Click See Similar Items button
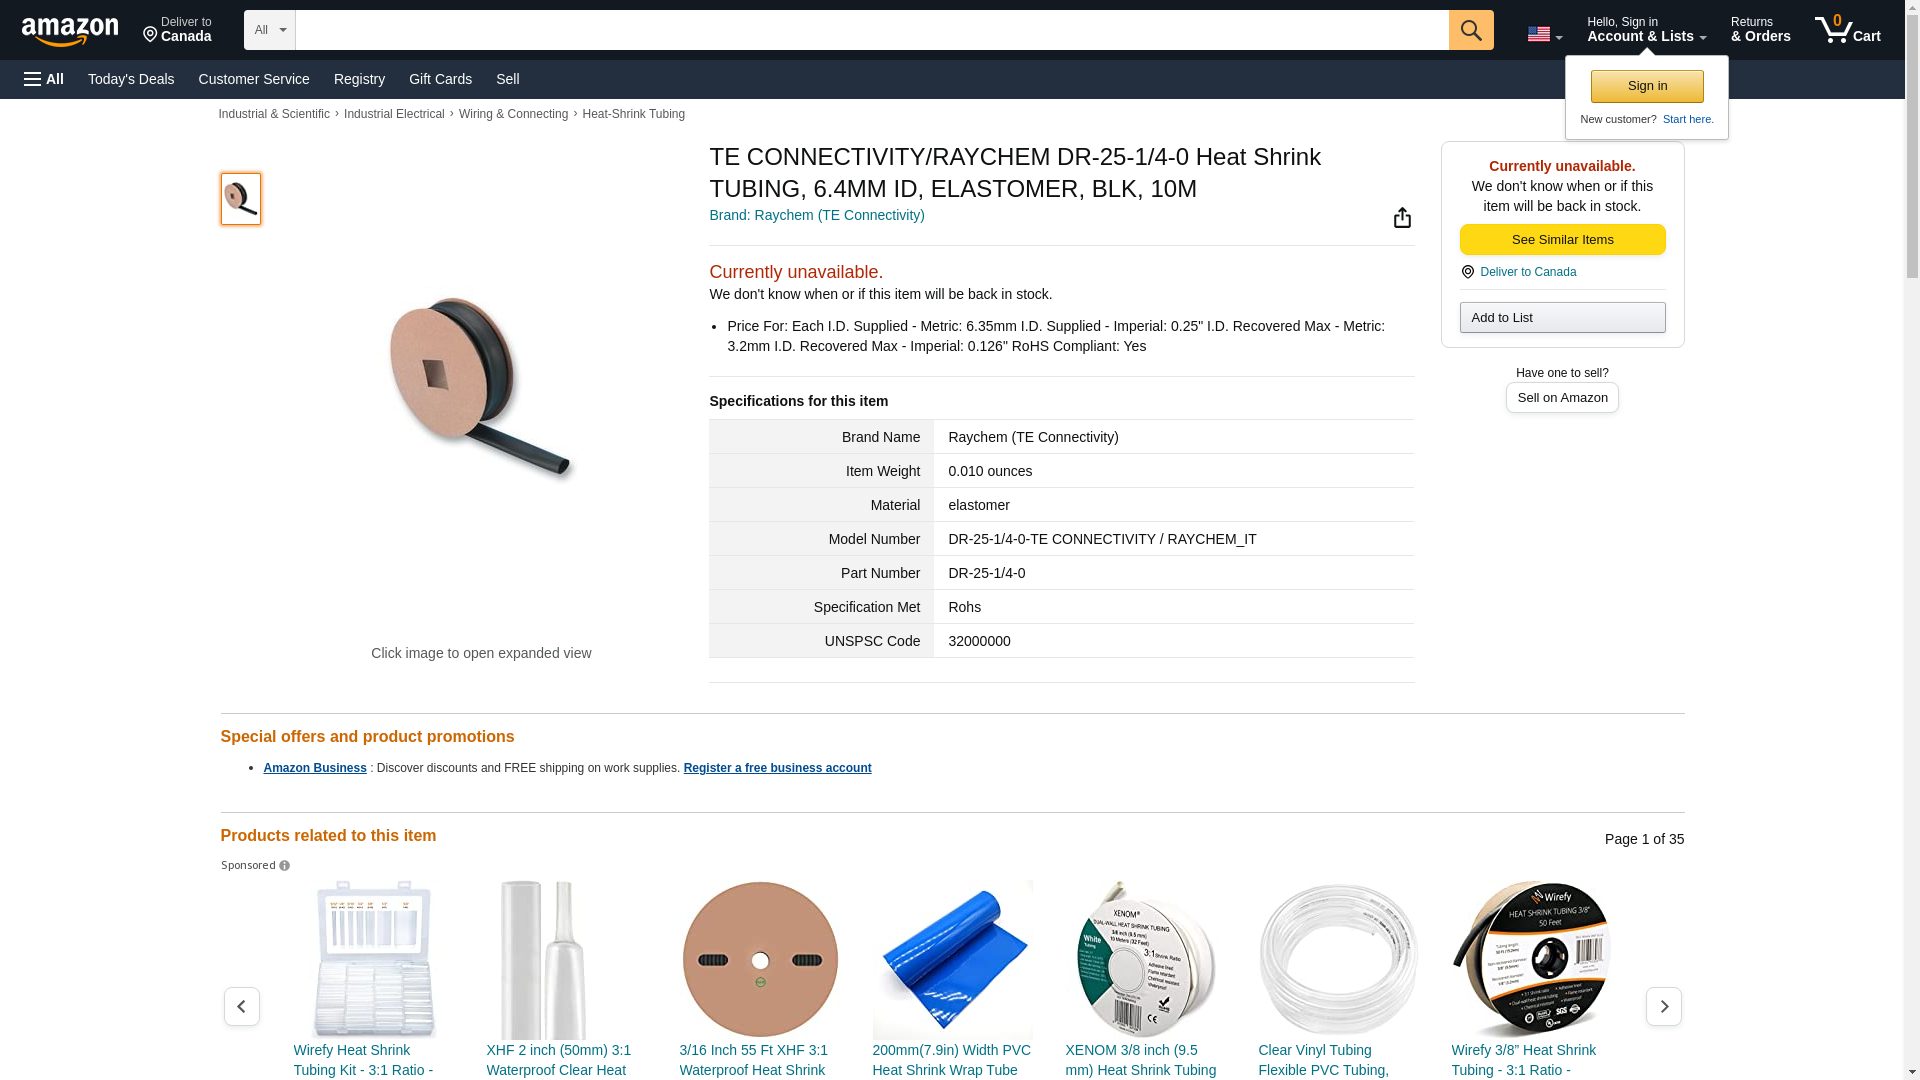 click(1562, 239)
